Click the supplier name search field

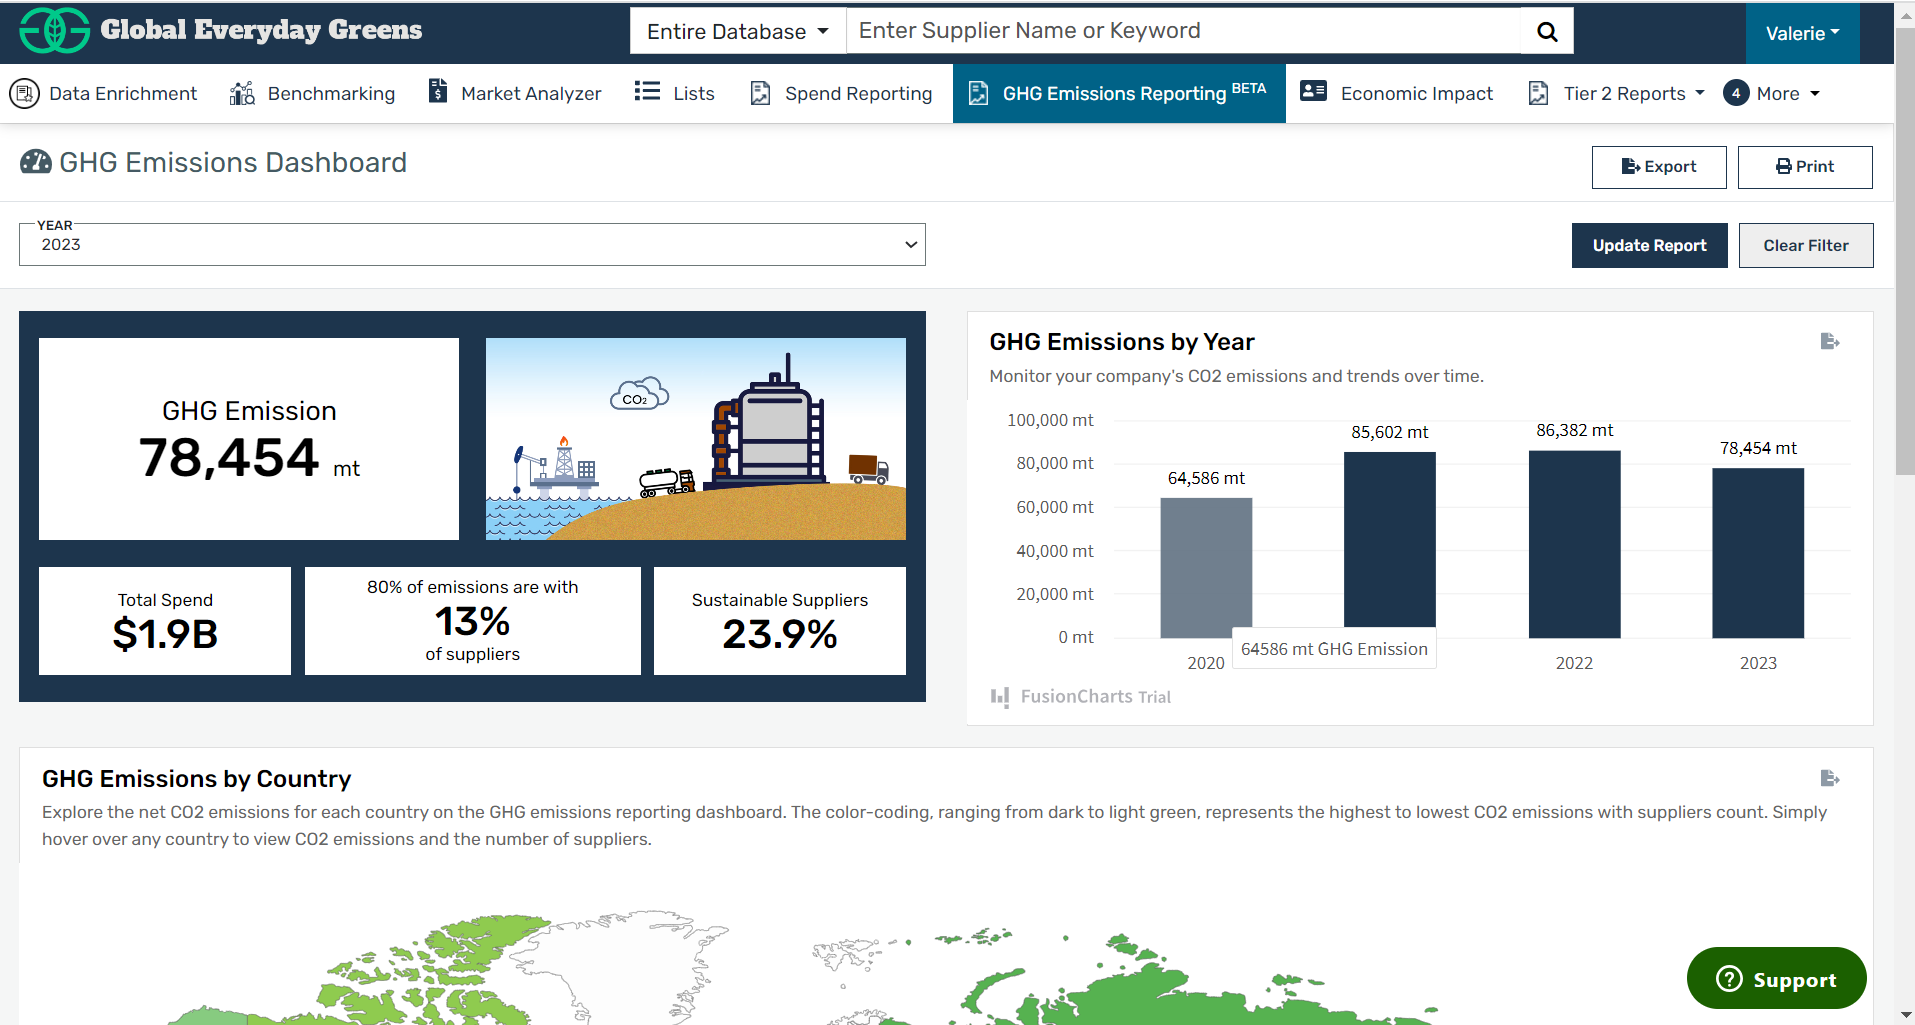click(1183, 31)
